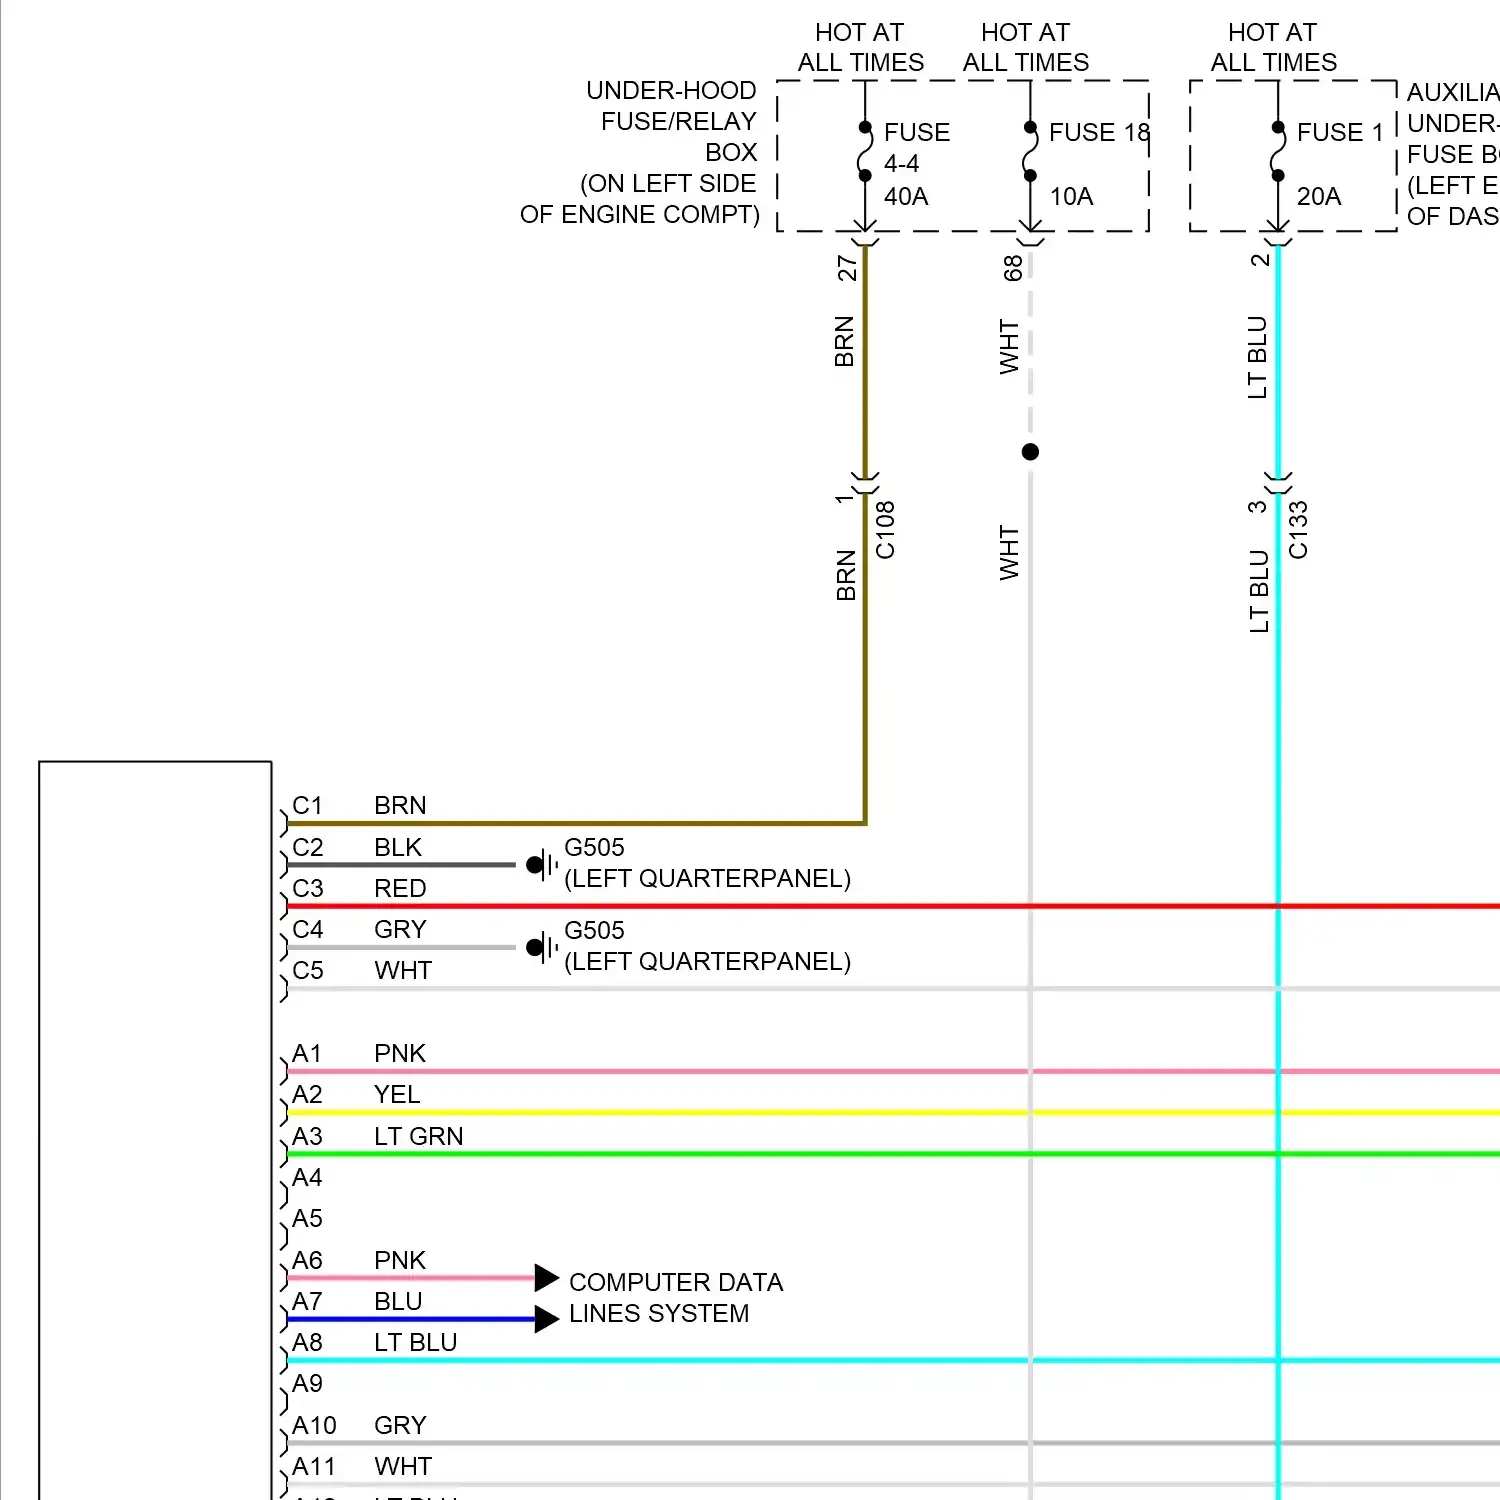Click the 'LINES SYSTEM' text line
1500x1500 pixels.
[x=659, y=1313]
